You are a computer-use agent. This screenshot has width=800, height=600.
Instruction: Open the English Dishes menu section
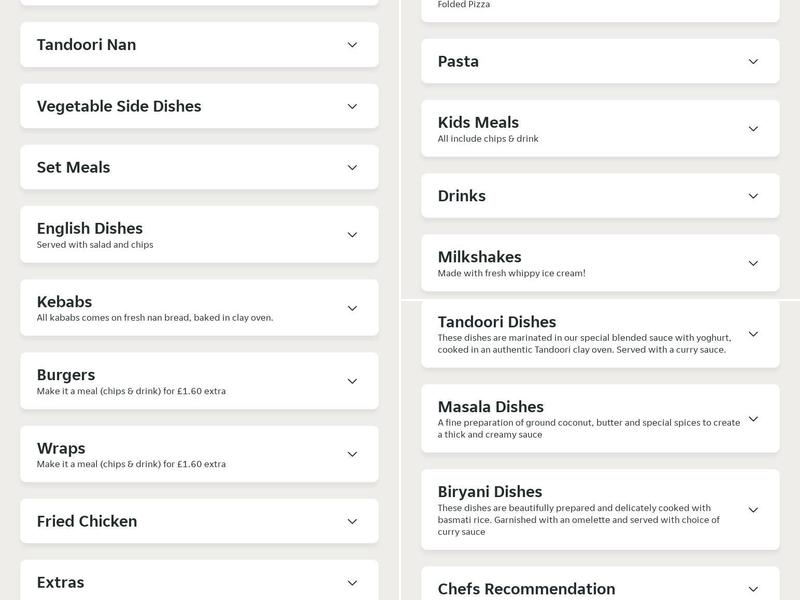[200, 233]
